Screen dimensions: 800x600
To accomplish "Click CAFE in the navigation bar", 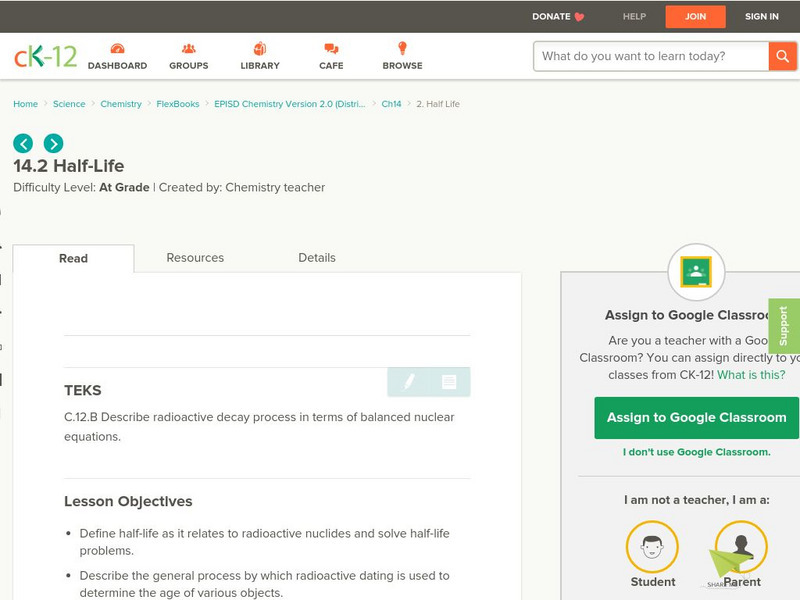I will tap(331, 66).
